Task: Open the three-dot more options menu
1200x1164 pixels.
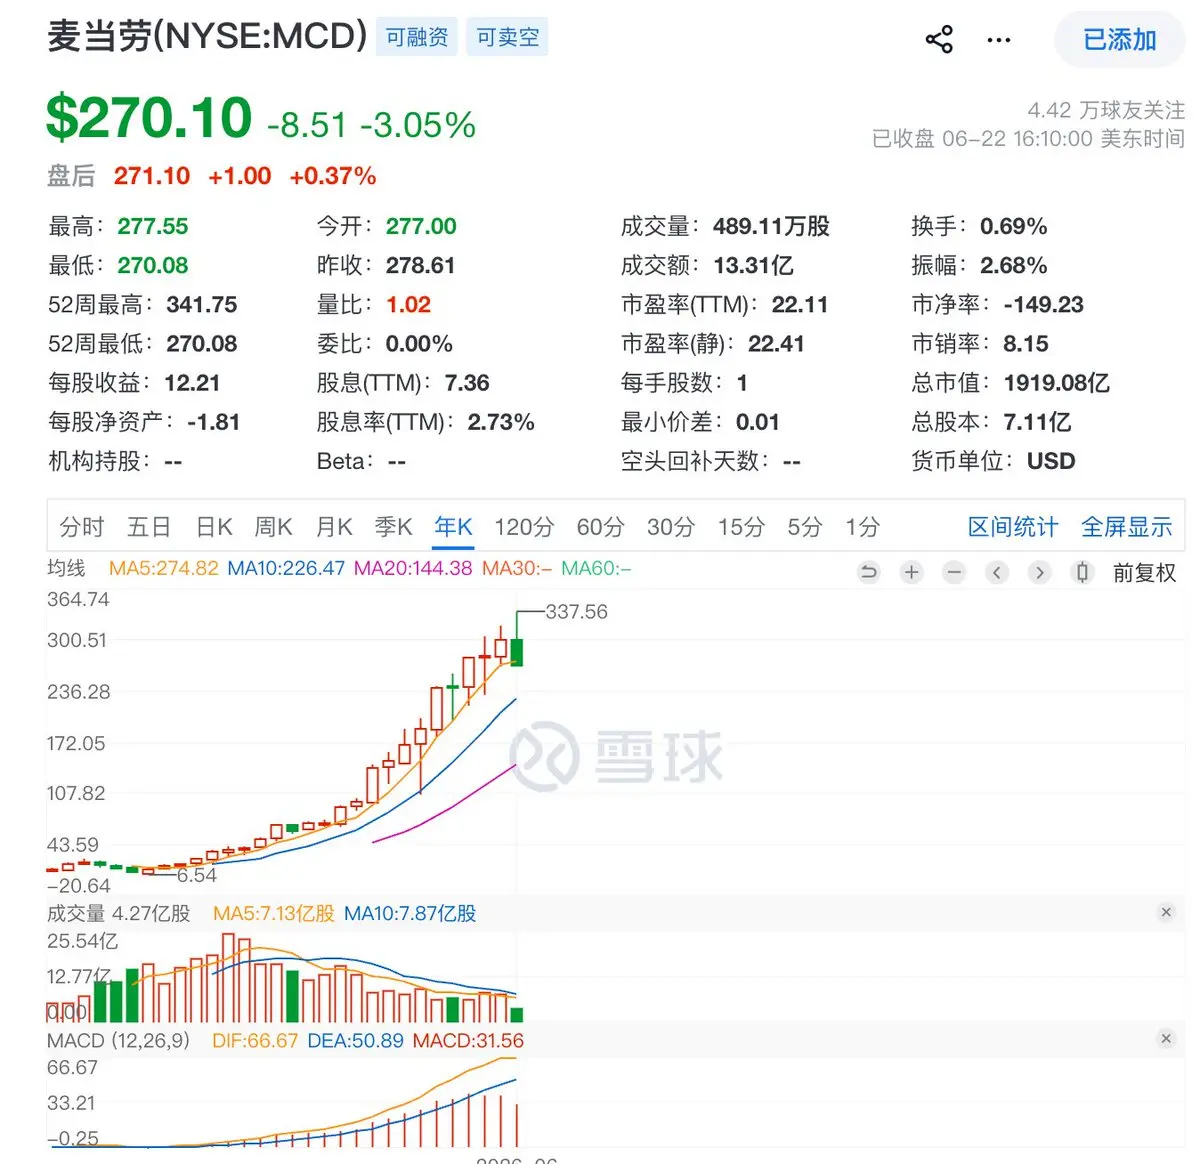Action: 998,40
